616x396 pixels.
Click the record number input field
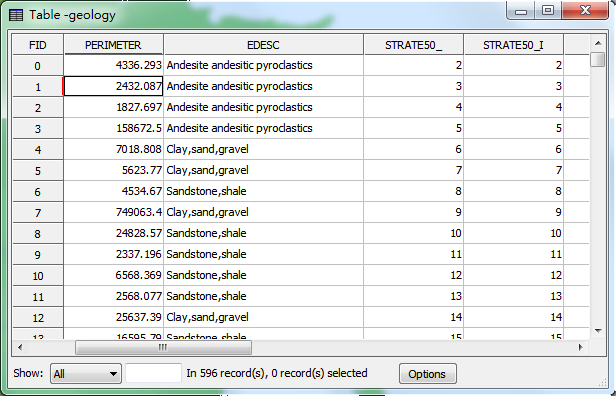pos(153,373)
